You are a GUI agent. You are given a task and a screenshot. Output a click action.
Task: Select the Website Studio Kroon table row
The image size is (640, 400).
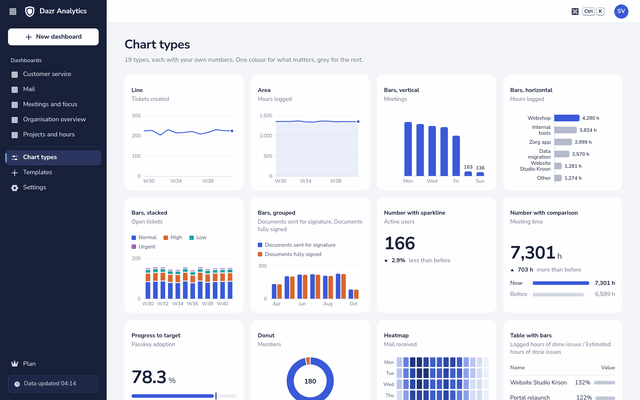click(562, 382)
